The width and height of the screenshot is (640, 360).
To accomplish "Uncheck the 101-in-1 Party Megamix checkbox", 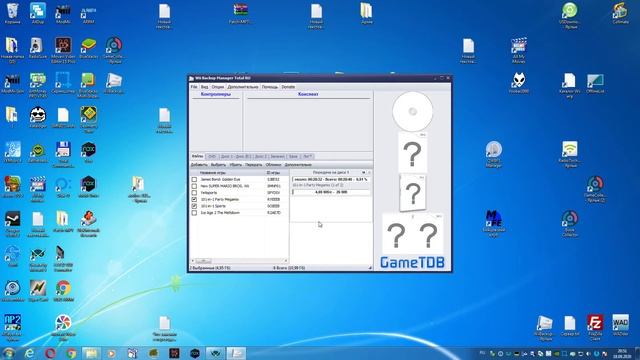I will point(194,200).
